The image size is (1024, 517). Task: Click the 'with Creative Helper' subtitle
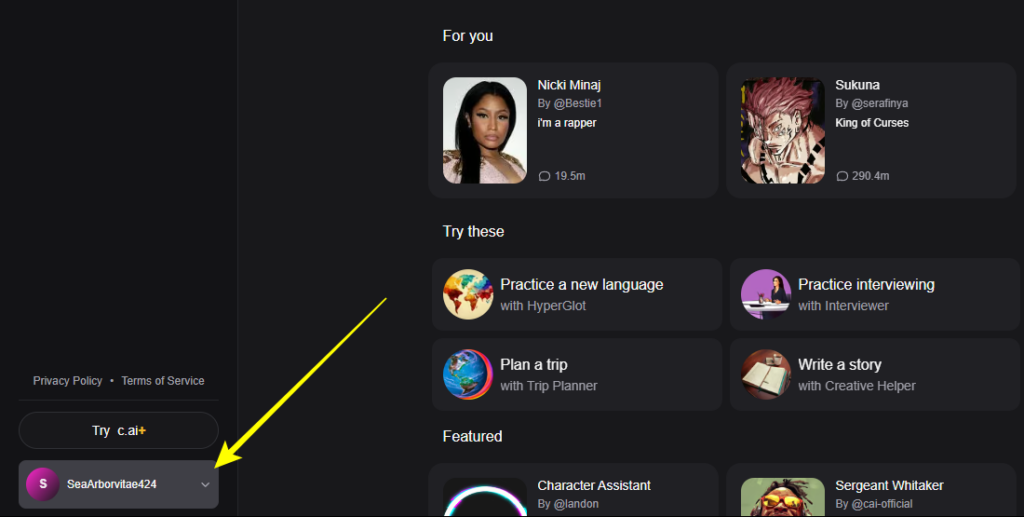[x=857, y=386]
